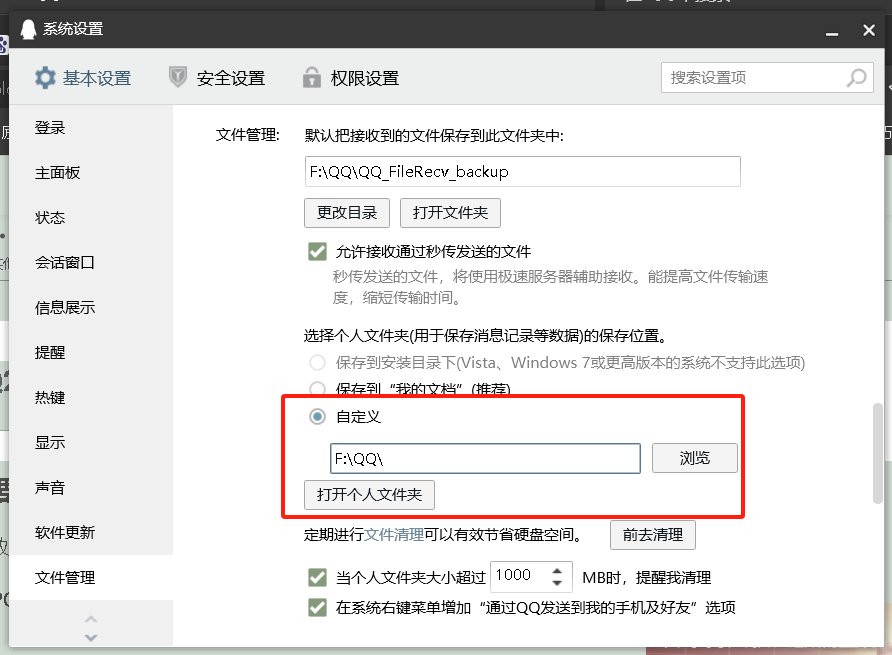Image resolution: width=892 pixels, height=655 pixels.
Task: Open 热键 settings
Action: click(91, 397)
